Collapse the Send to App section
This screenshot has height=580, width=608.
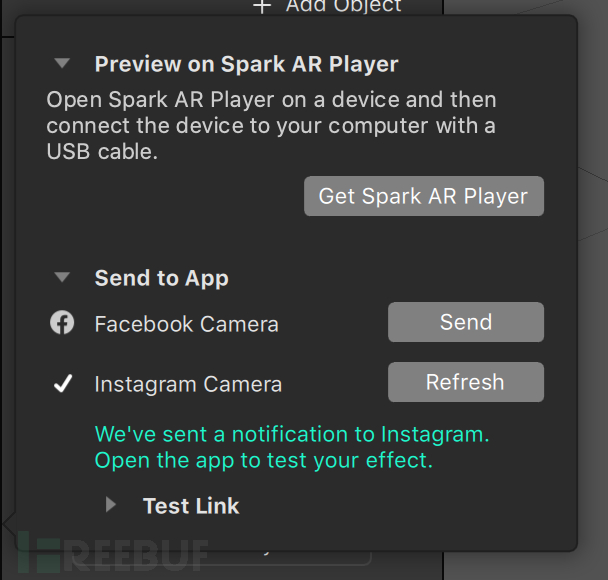[x=62, y=277]
